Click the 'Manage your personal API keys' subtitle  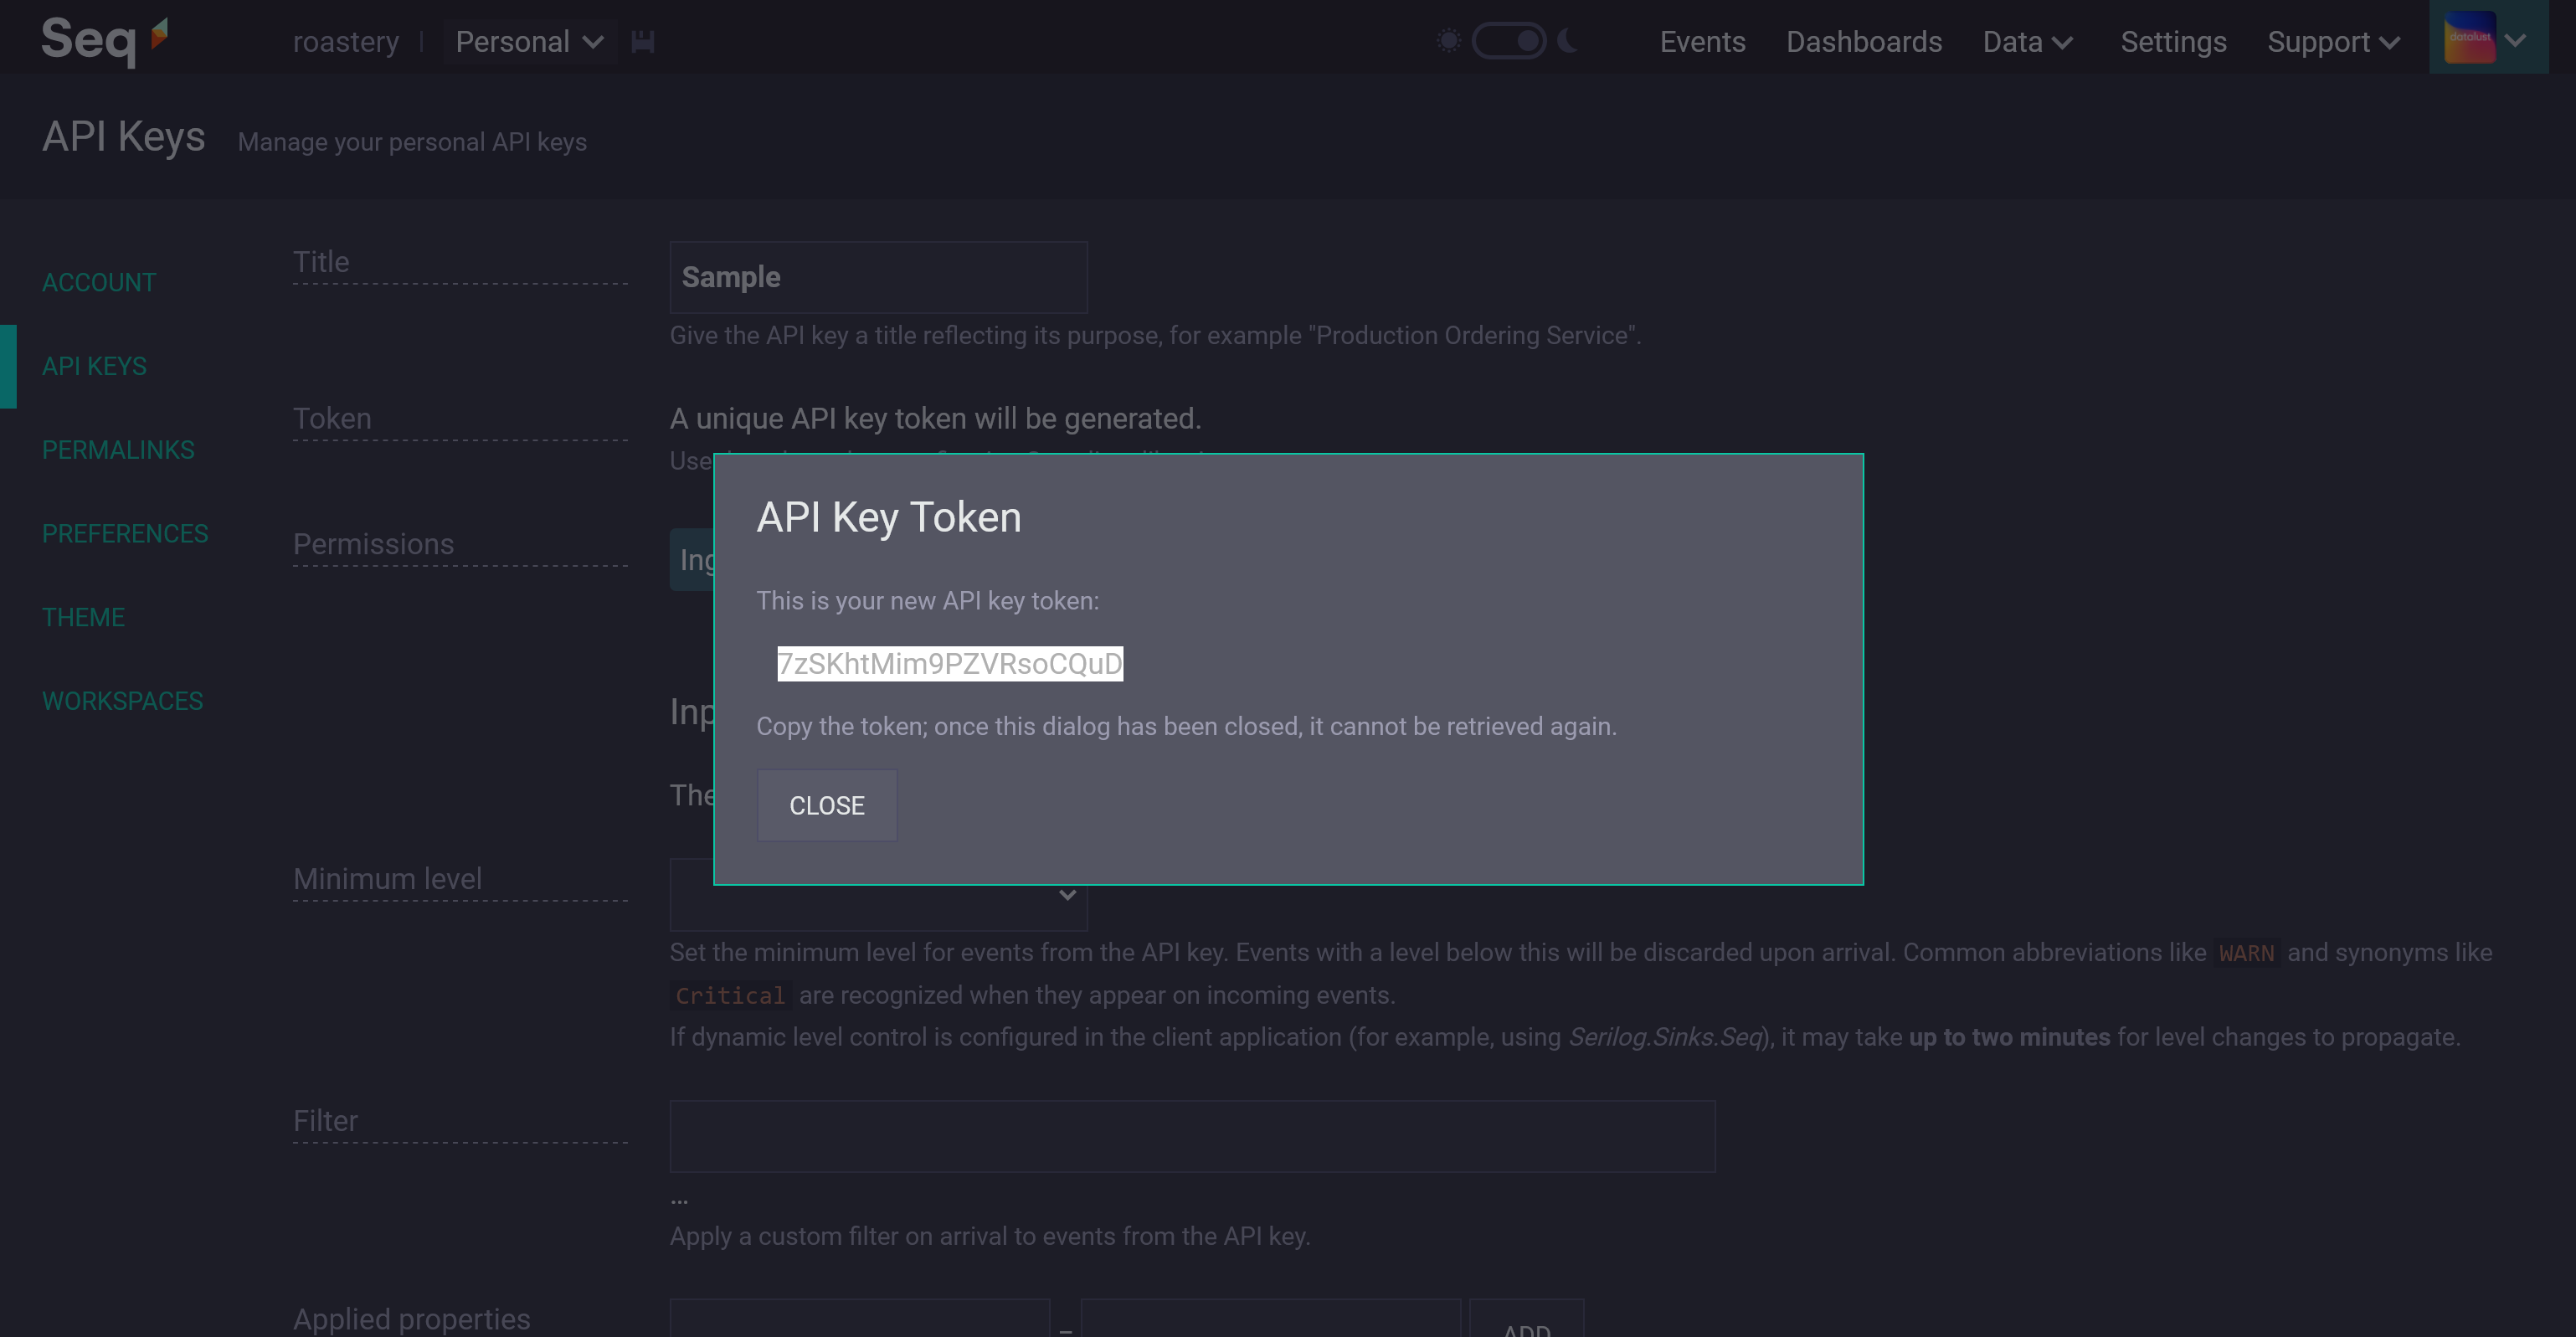[412, 142]
